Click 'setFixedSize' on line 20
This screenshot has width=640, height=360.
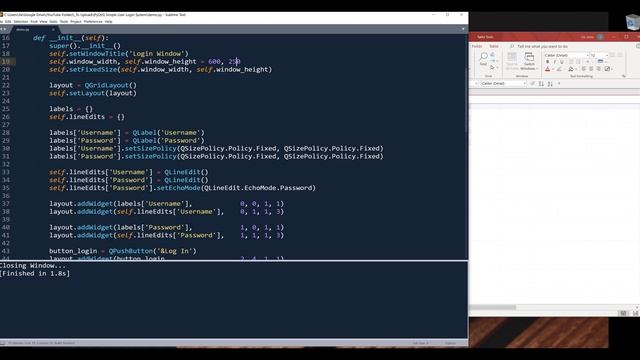point(93,69)
